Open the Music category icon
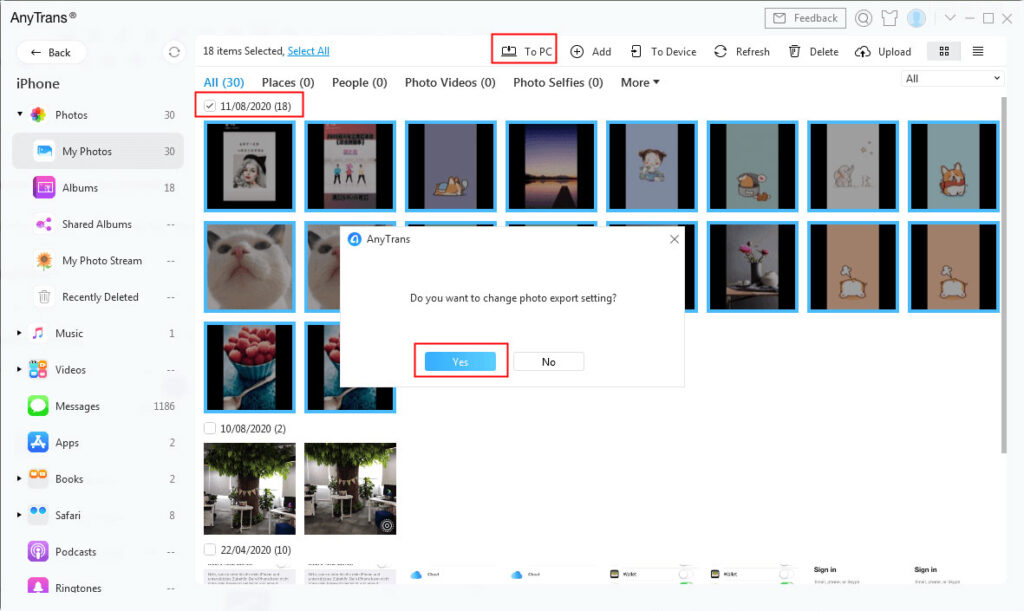This screenshot has height=611, width=1024. [x=39, y=333]
